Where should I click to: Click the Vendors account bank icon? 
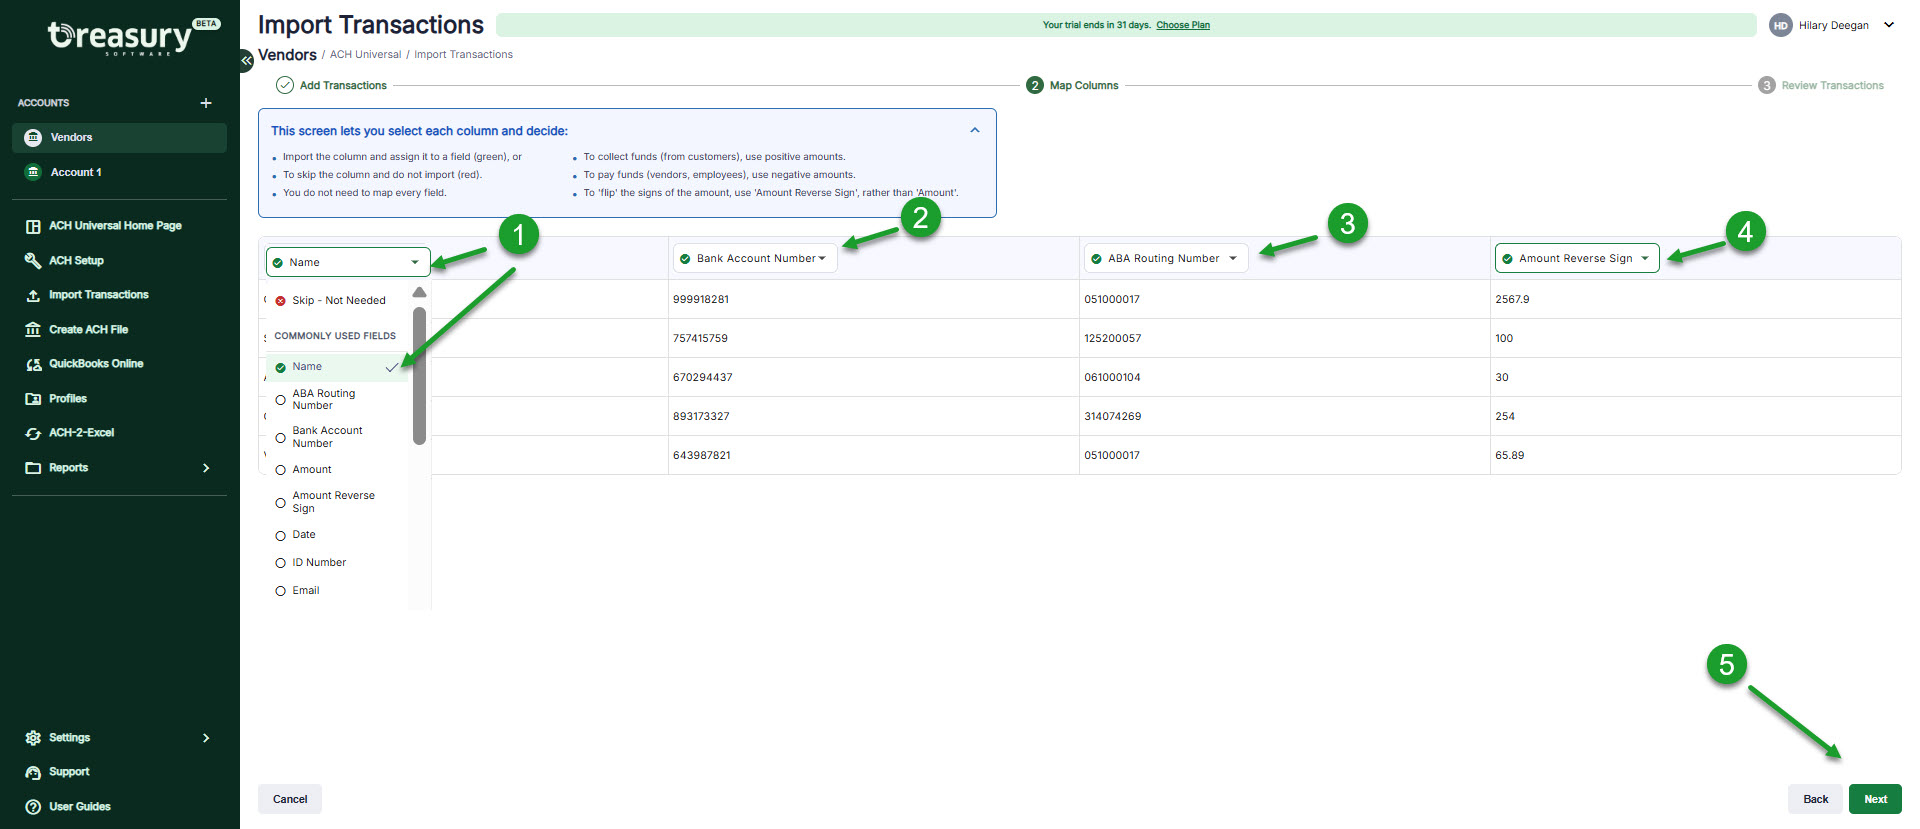(33, 138)
